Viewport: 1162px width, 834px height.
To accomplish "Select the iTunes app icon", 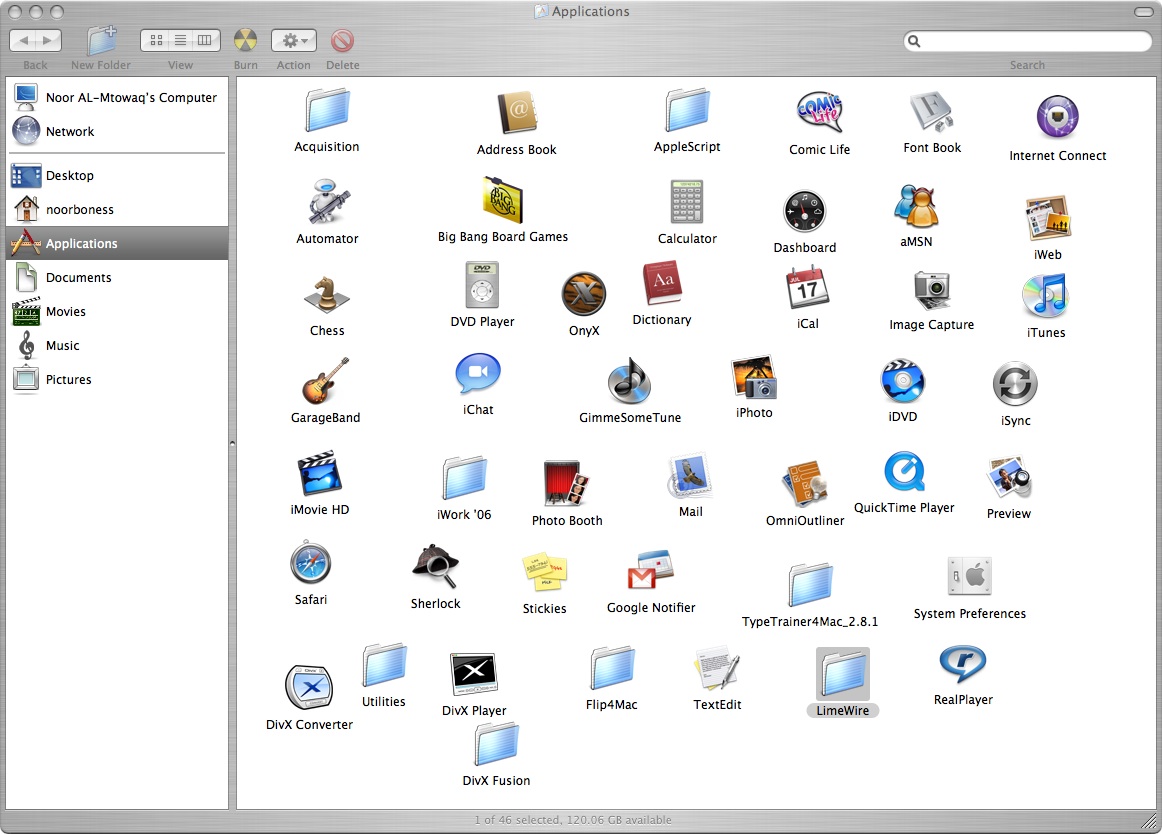I will (x=1045, y=296).
